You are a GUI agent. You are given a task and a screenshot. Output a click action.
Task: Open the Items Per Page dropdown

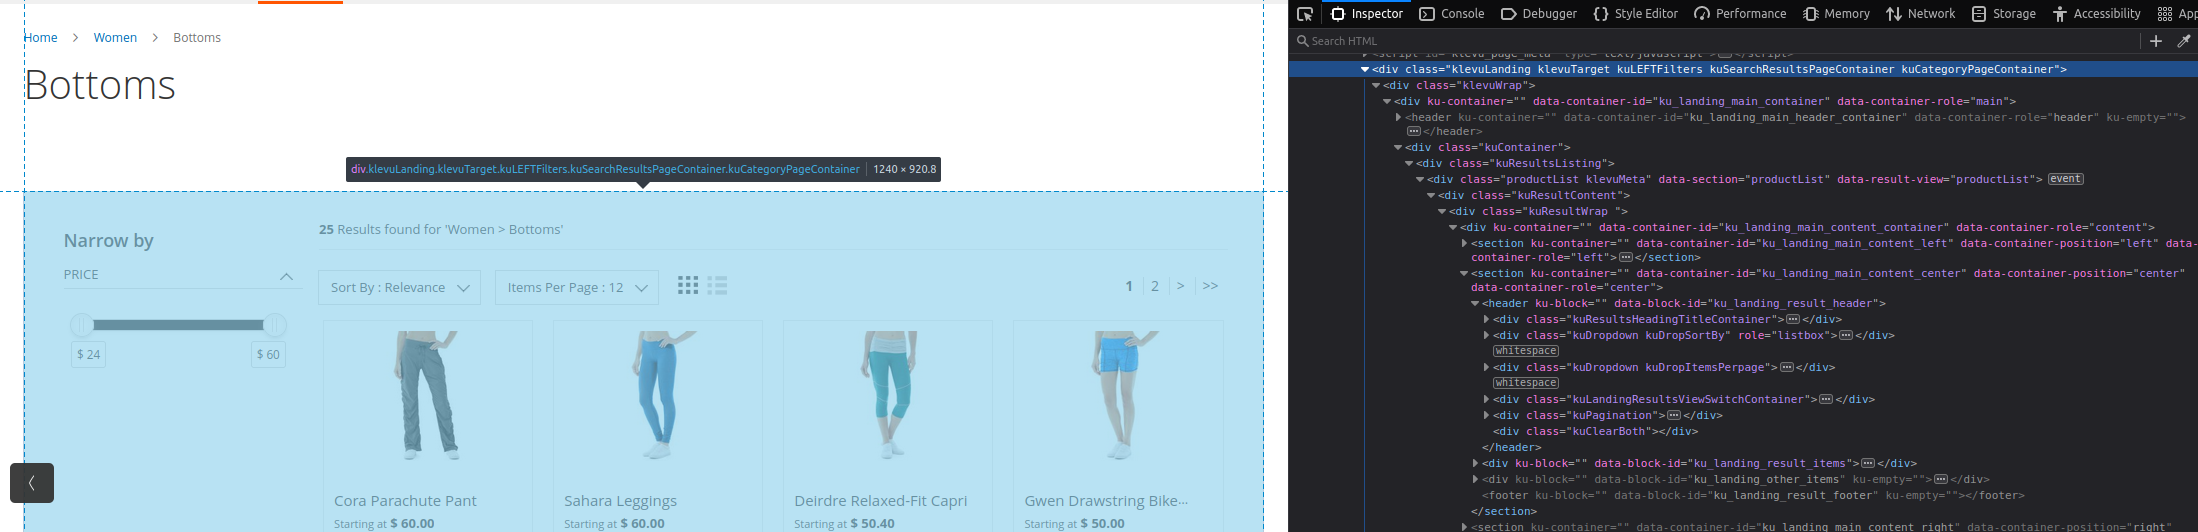[577, 288]
